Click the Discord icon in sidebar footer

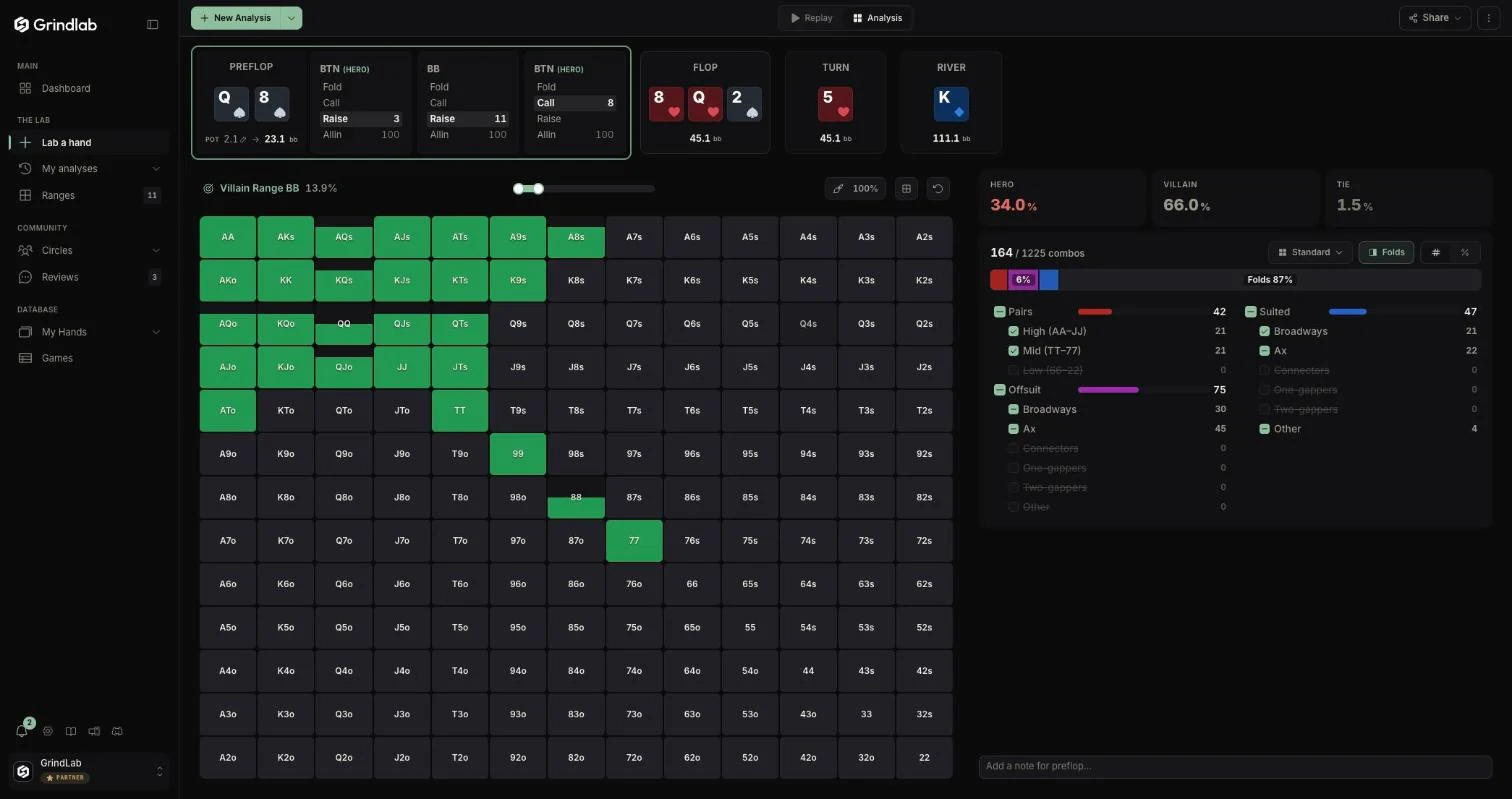(117, 731)
